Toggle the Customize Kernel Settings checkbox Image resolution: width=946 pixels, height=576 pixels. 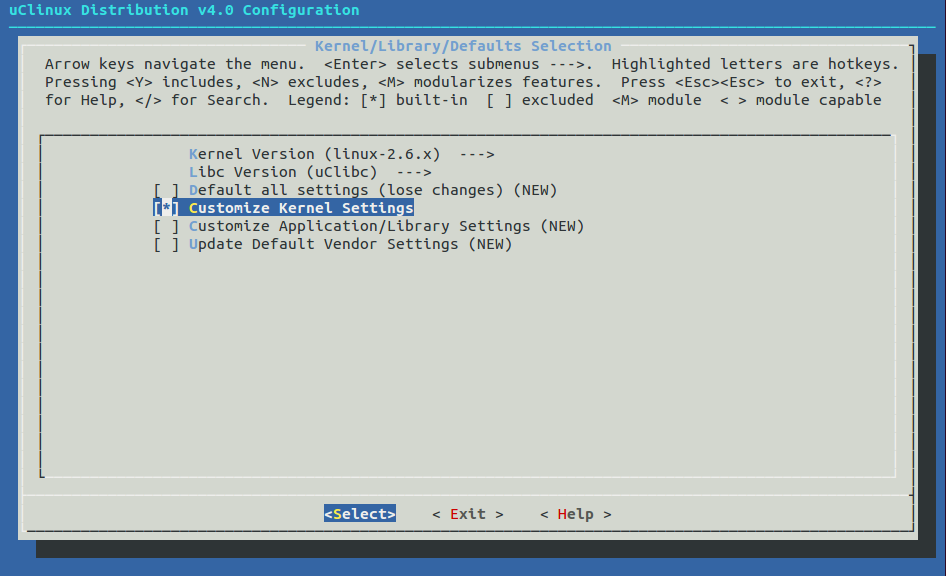tap(166, 208)
